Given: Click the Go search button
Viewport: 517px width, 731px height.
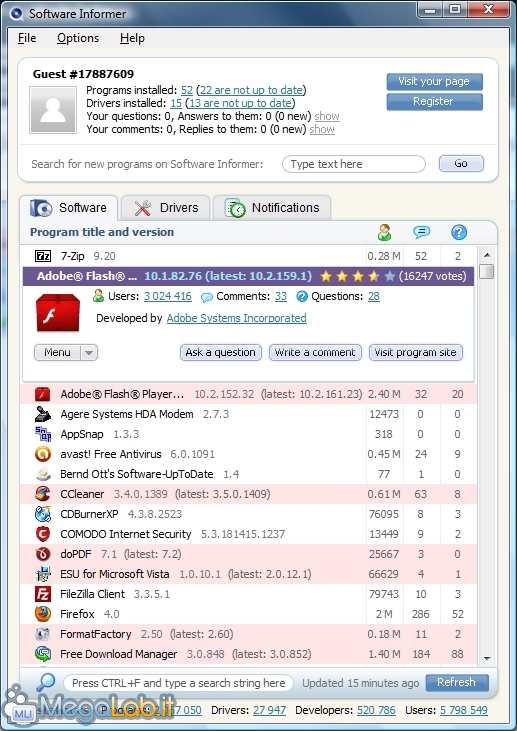Looking at the screenshot, I should point(461,164).
